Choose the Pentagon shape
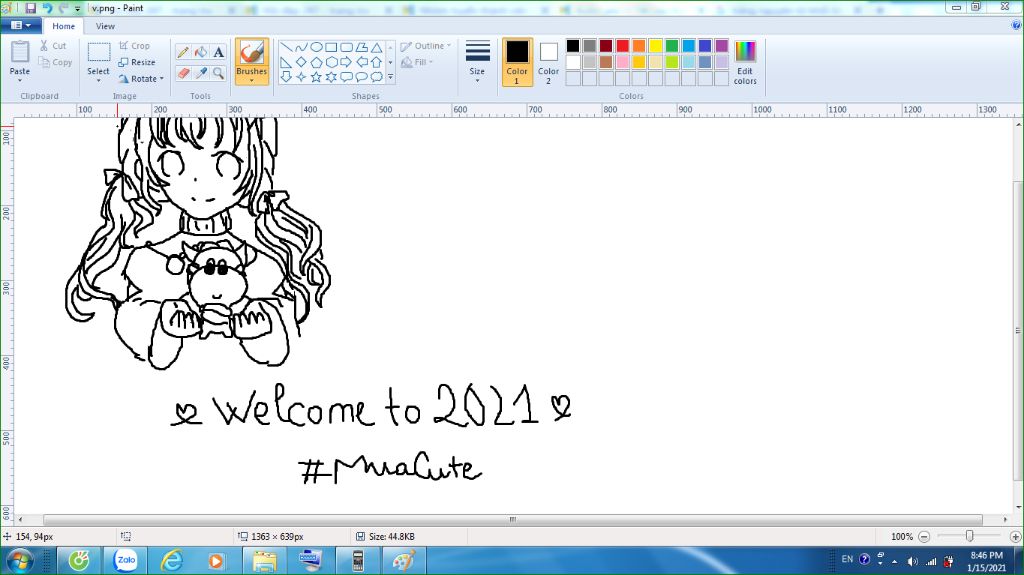The width and height of the screenshot is (1024, 575). 316,62
